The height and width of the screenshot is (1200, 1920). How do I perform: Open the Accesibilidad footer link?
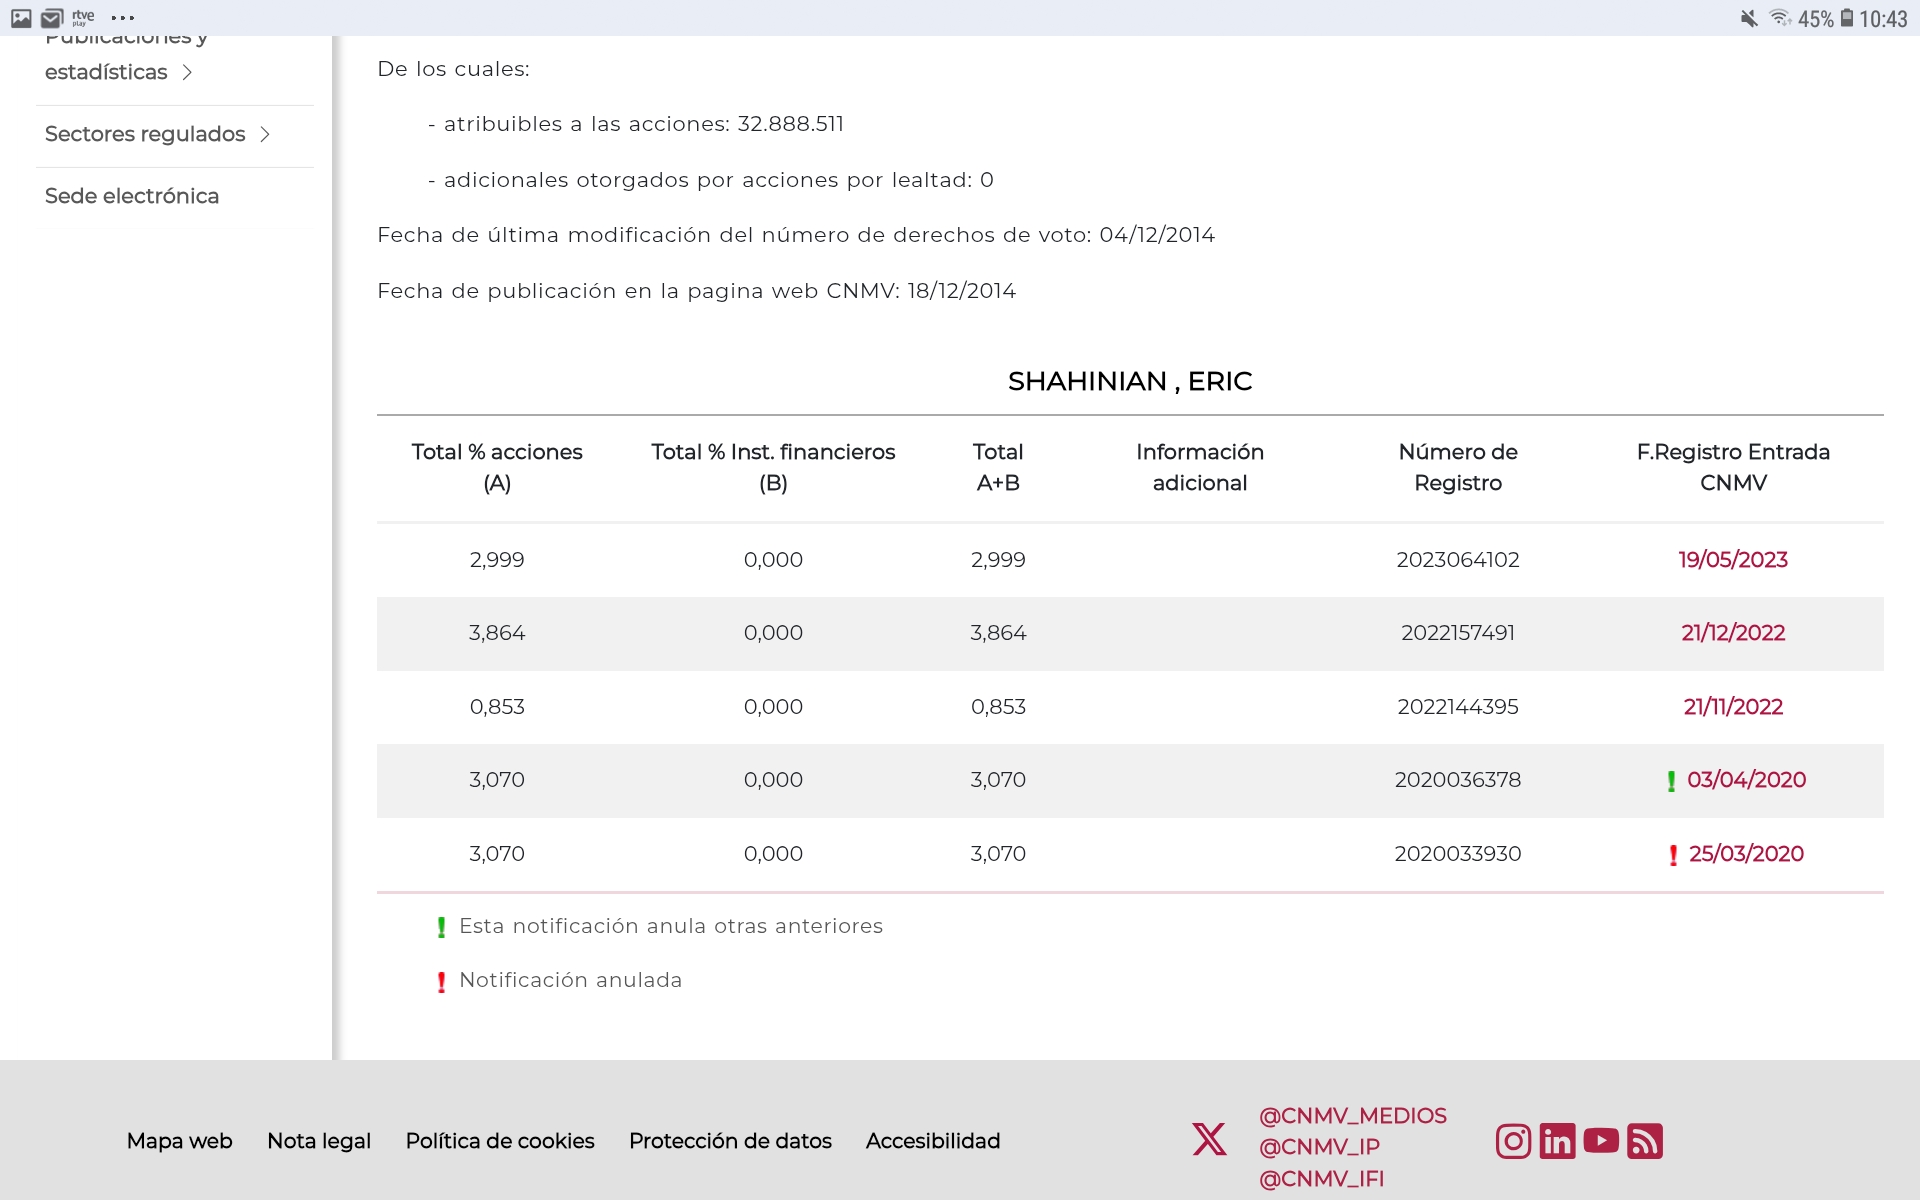coord(933,1141)
